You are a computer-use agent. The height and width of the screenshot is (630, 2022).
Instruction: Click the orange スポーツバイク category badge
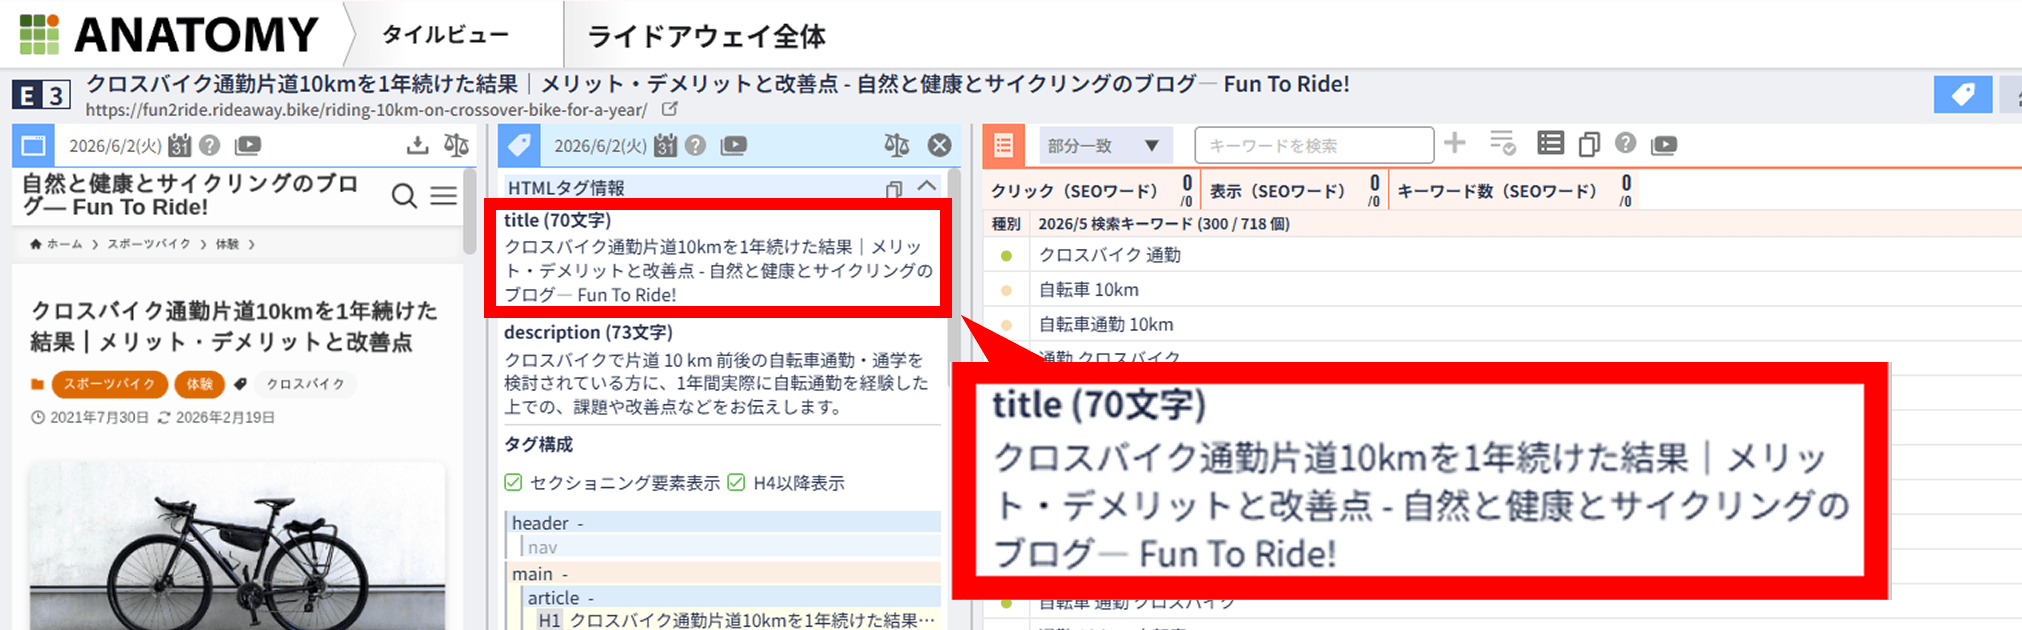109,384
